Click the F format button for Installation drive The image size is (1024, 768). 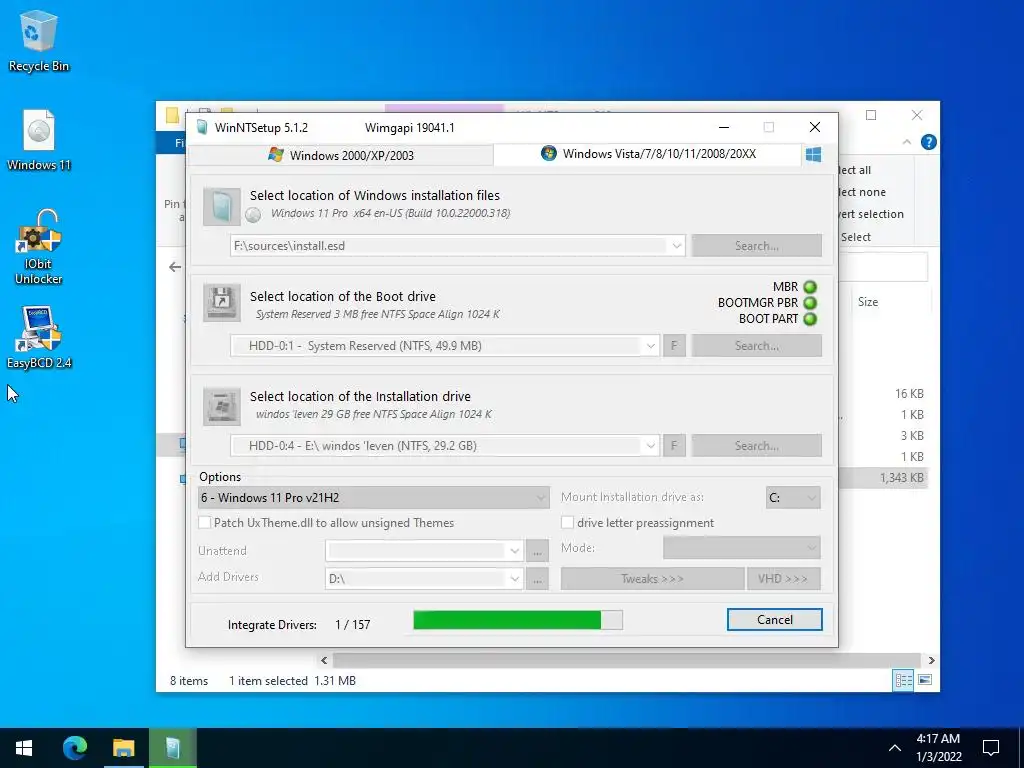click(674, 446)
